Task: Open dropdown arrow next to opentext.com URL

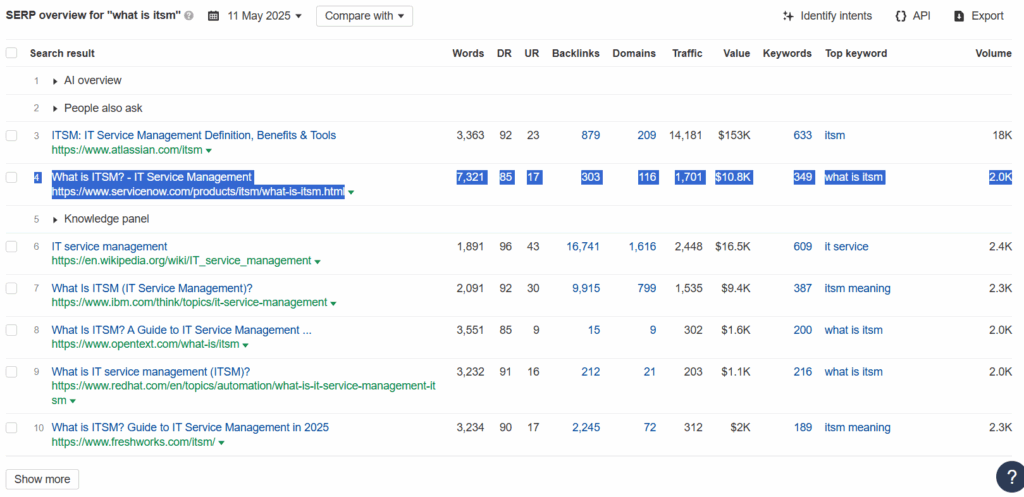Action: 246,345
